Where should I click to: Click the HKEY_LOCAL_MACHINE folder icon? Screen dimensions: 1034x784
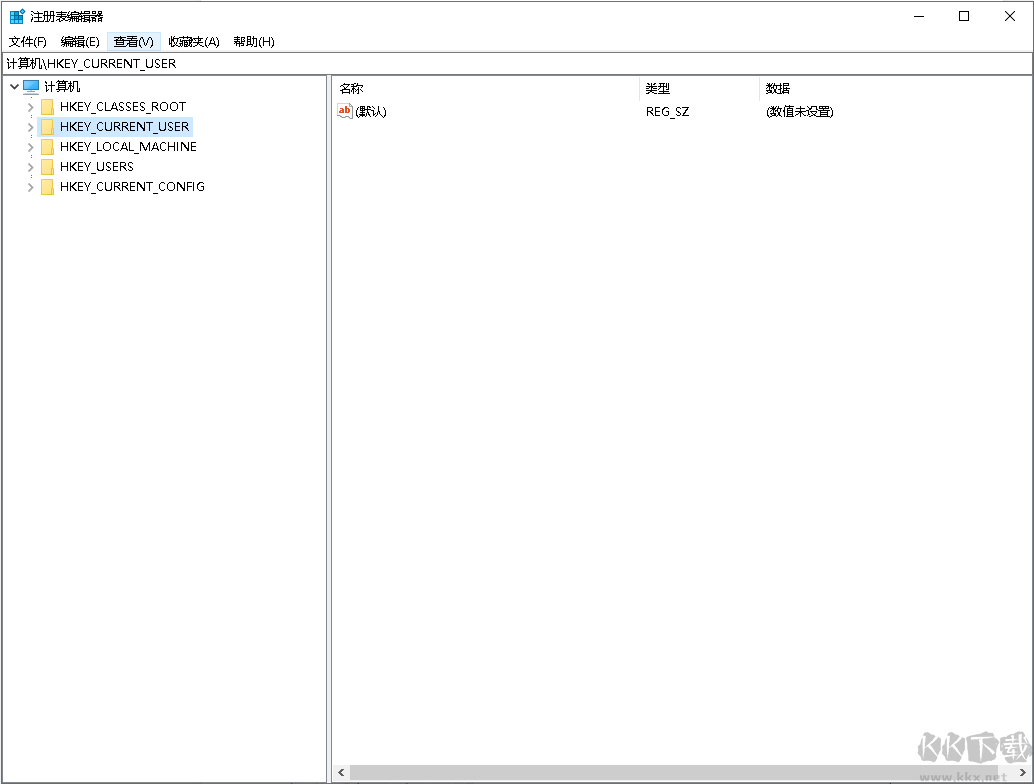(x=47, y=146)
